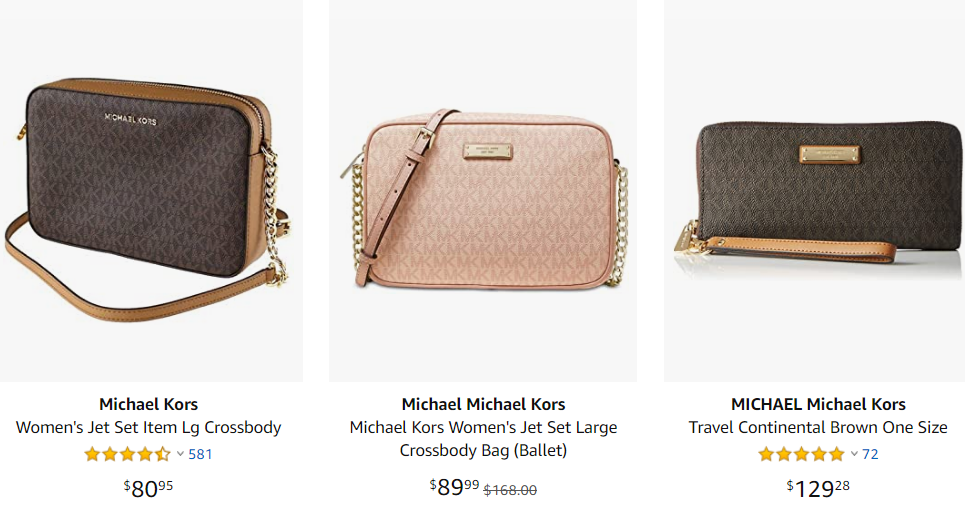Click the 5-star rating icons for Travel Continental
965x507 pixels.
(x=801, y=455)
